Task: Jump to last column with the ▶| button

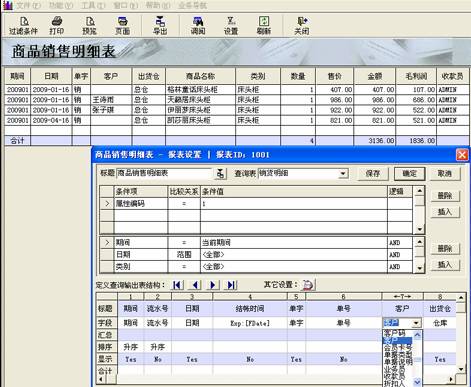Action: 231,285
